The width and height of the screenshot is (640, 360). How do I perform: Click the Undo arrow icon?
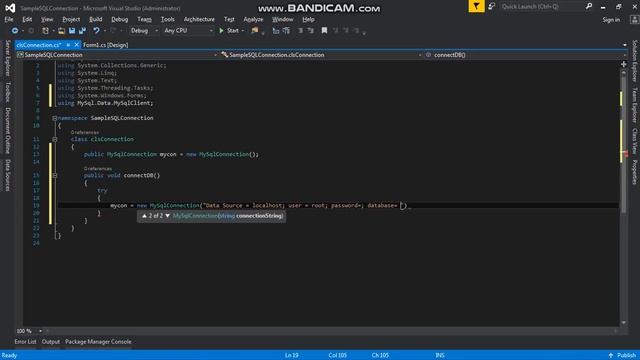(x=96, y=31)
